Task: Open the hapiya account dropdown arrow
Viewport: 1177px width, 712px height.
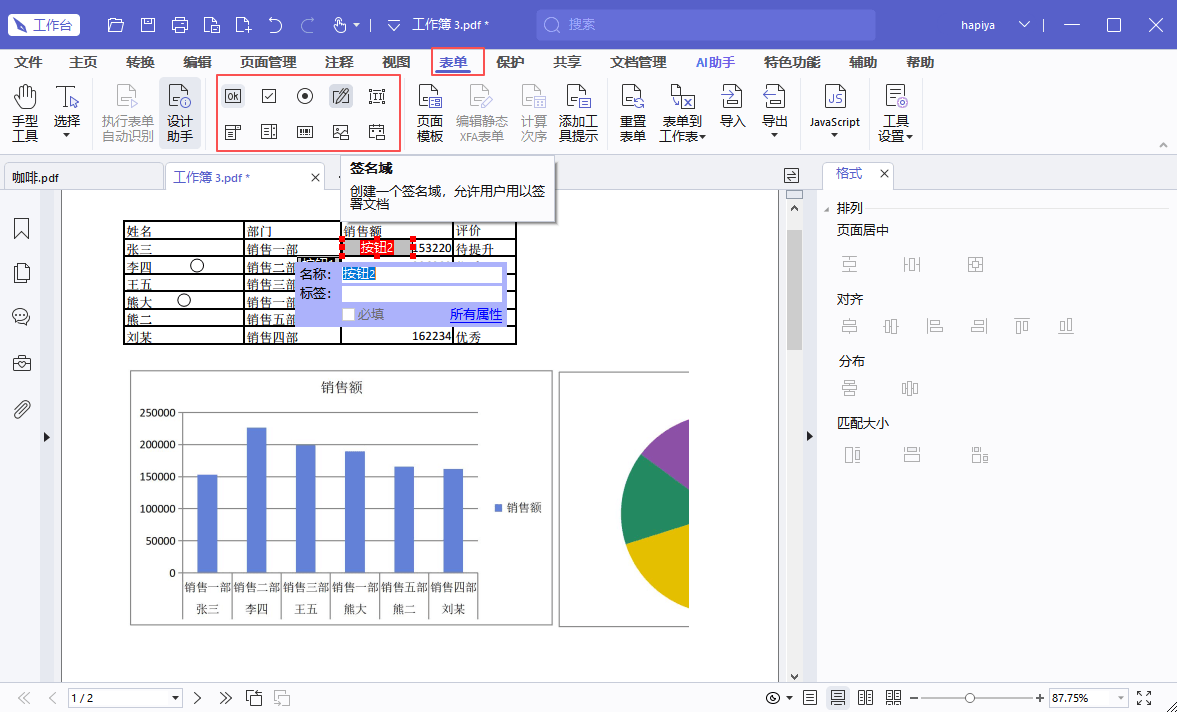Action: click(1025, 25)
